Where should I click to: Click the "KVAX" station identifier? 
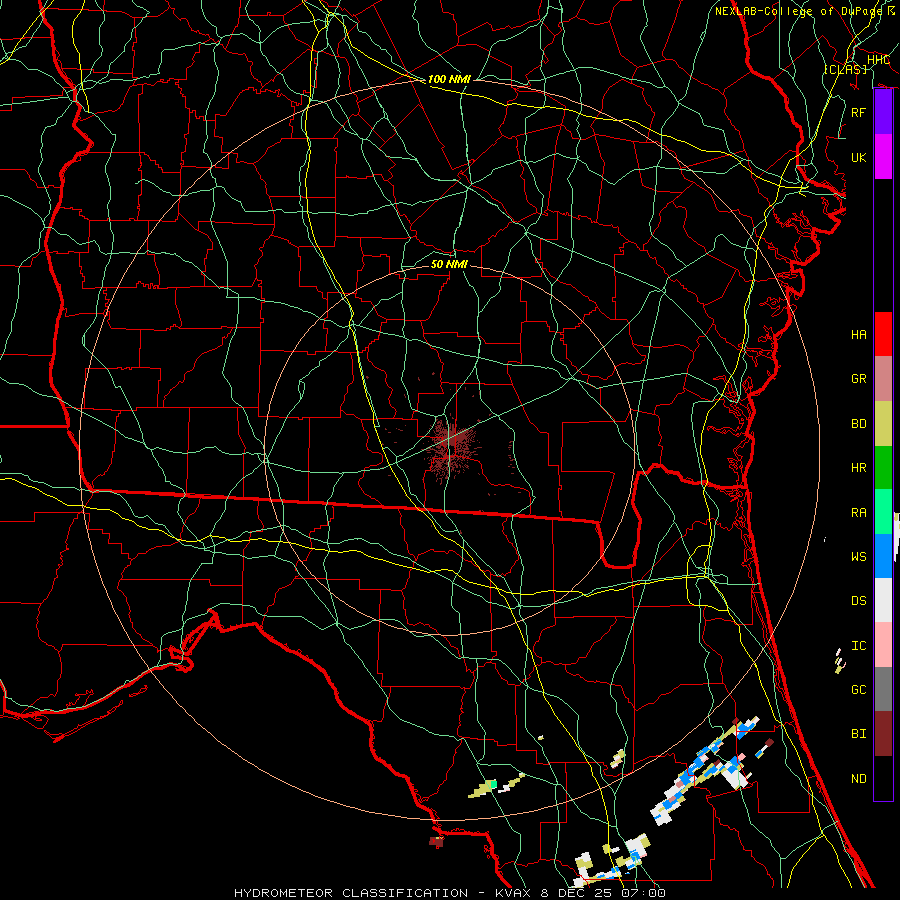click(x=514, y=893)
